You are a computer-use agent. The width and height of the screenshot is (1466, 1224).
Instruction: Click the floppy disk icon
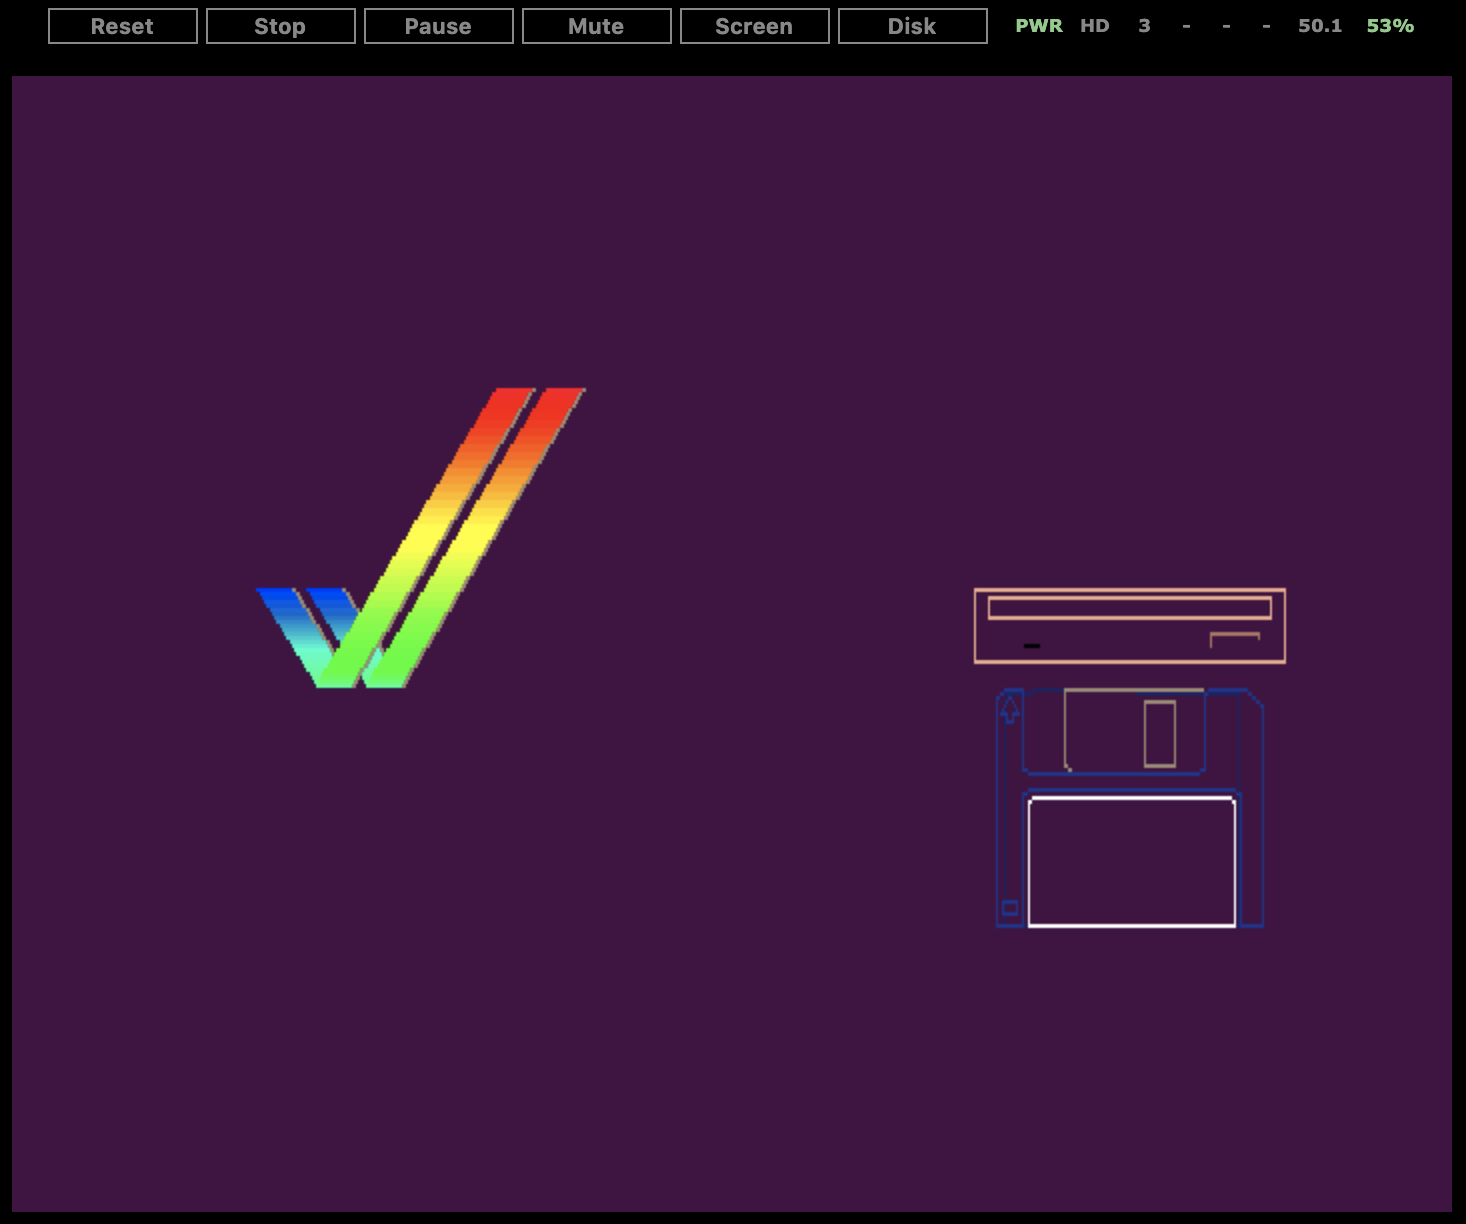1130,808
